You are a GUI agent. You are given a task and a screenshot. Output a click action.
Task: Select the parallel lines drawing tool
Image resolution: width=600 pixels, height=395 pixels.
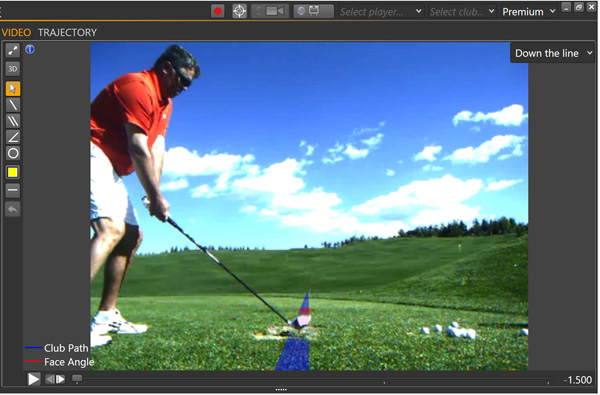[13, 121]
